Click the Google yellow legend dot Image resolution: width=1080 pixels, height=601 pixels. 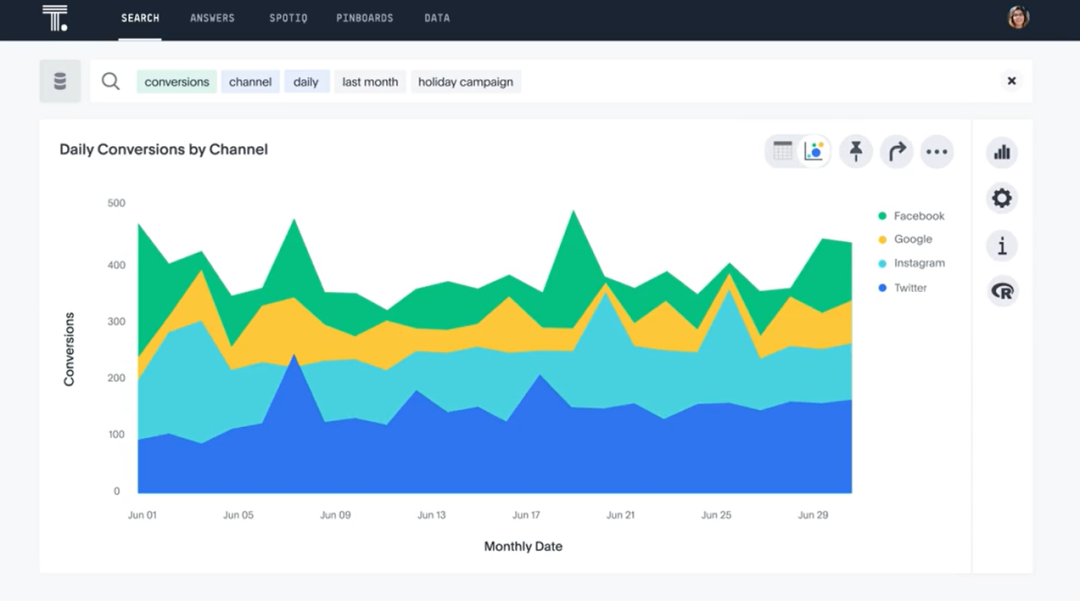point(882,240)
